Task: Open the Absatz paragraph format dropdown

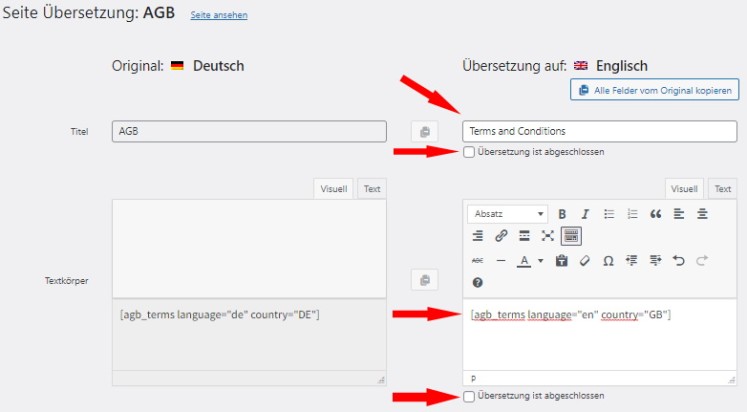Action: pos(507,214)
